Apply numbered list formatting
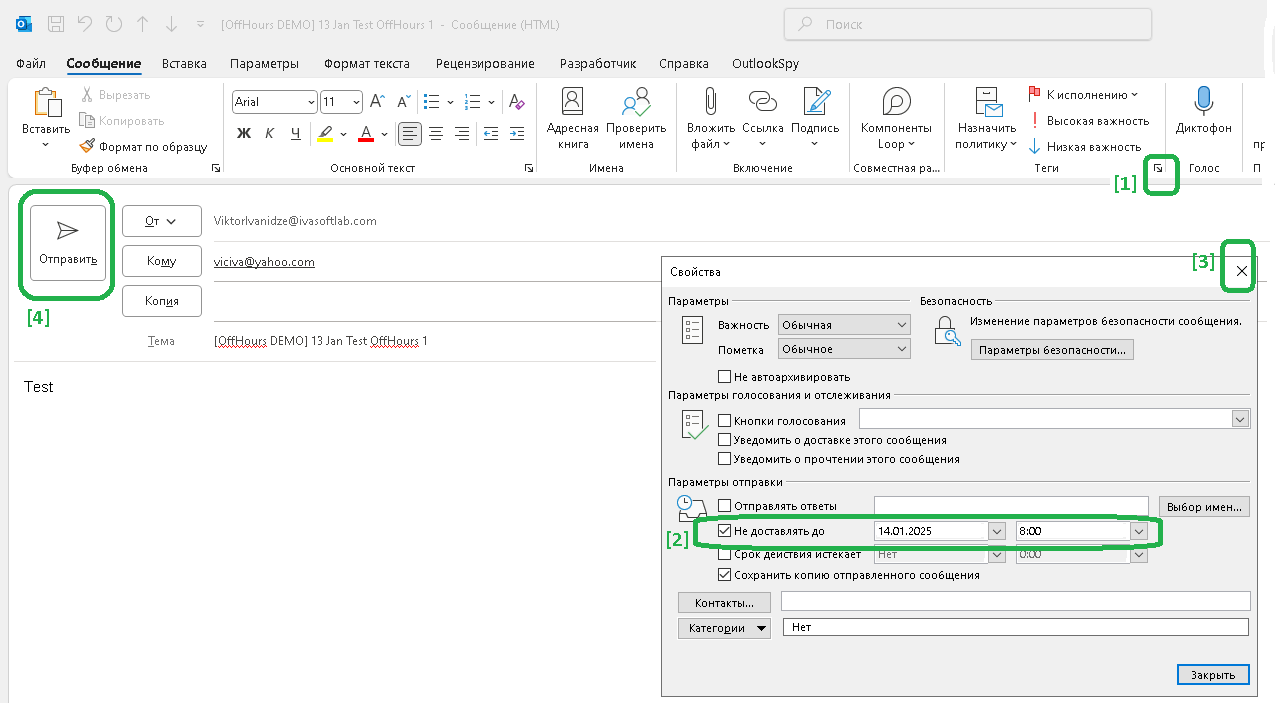The height and width of the screenshot is (703, 1275). [474, 102]
